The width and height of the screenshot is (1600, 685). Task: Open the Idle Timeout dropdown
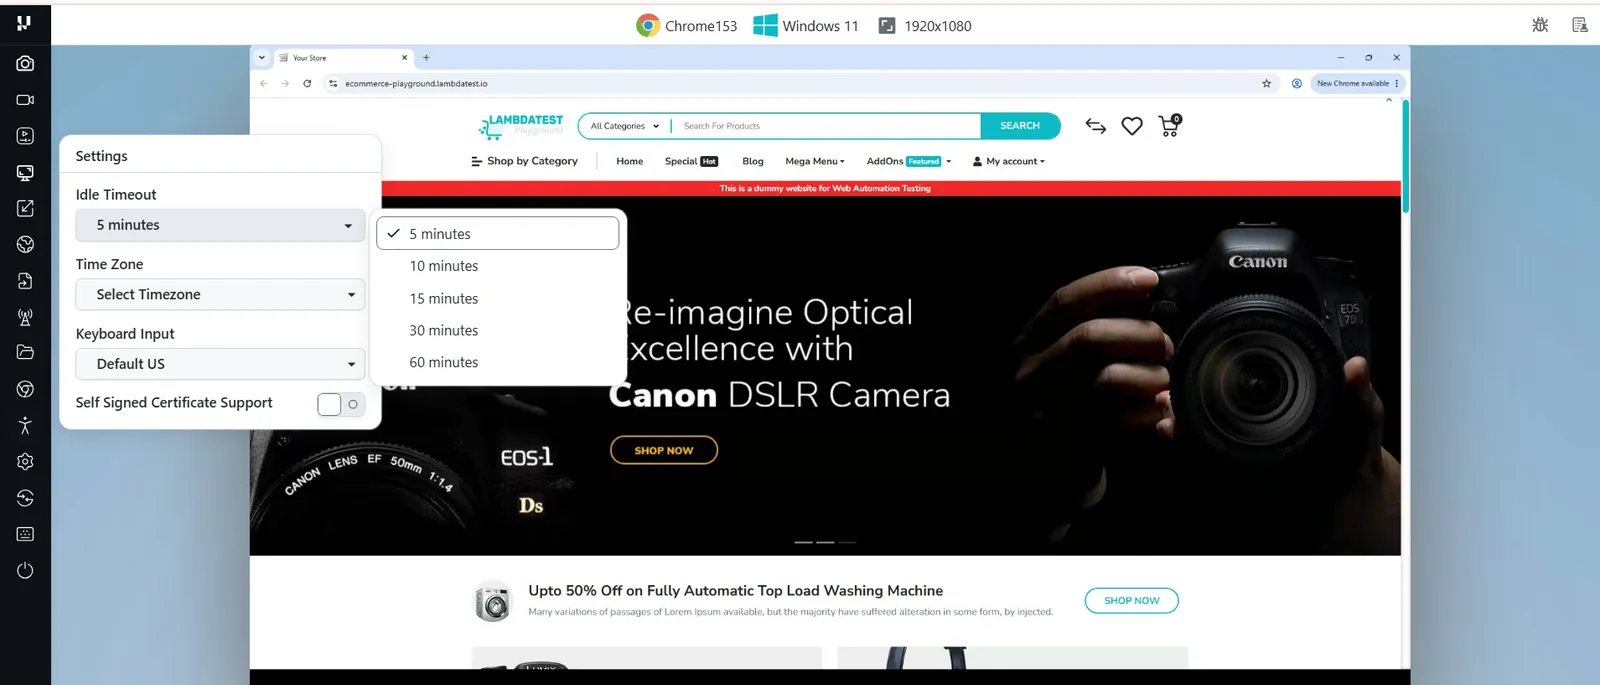click(x=220, y=225)
